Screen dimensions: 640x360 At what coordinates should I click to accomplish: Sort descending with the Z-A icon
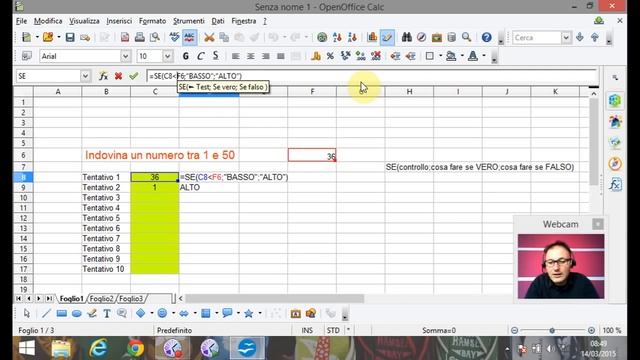[352, 38]
